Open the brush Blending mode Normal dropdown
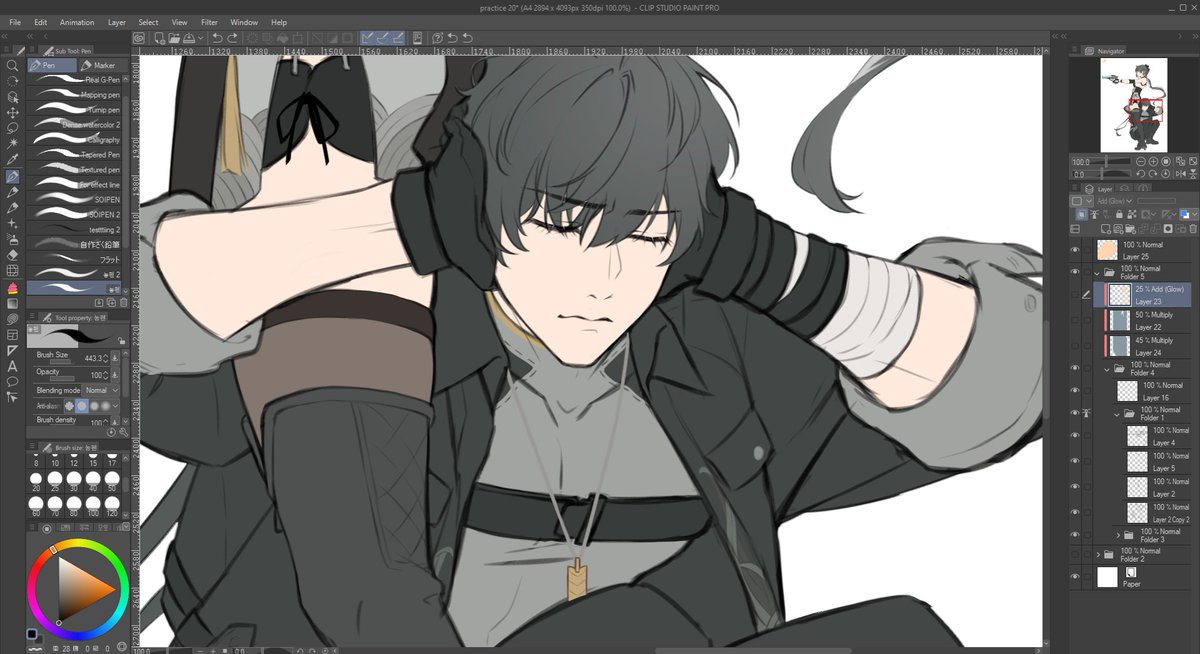 (x=100, y=390)
